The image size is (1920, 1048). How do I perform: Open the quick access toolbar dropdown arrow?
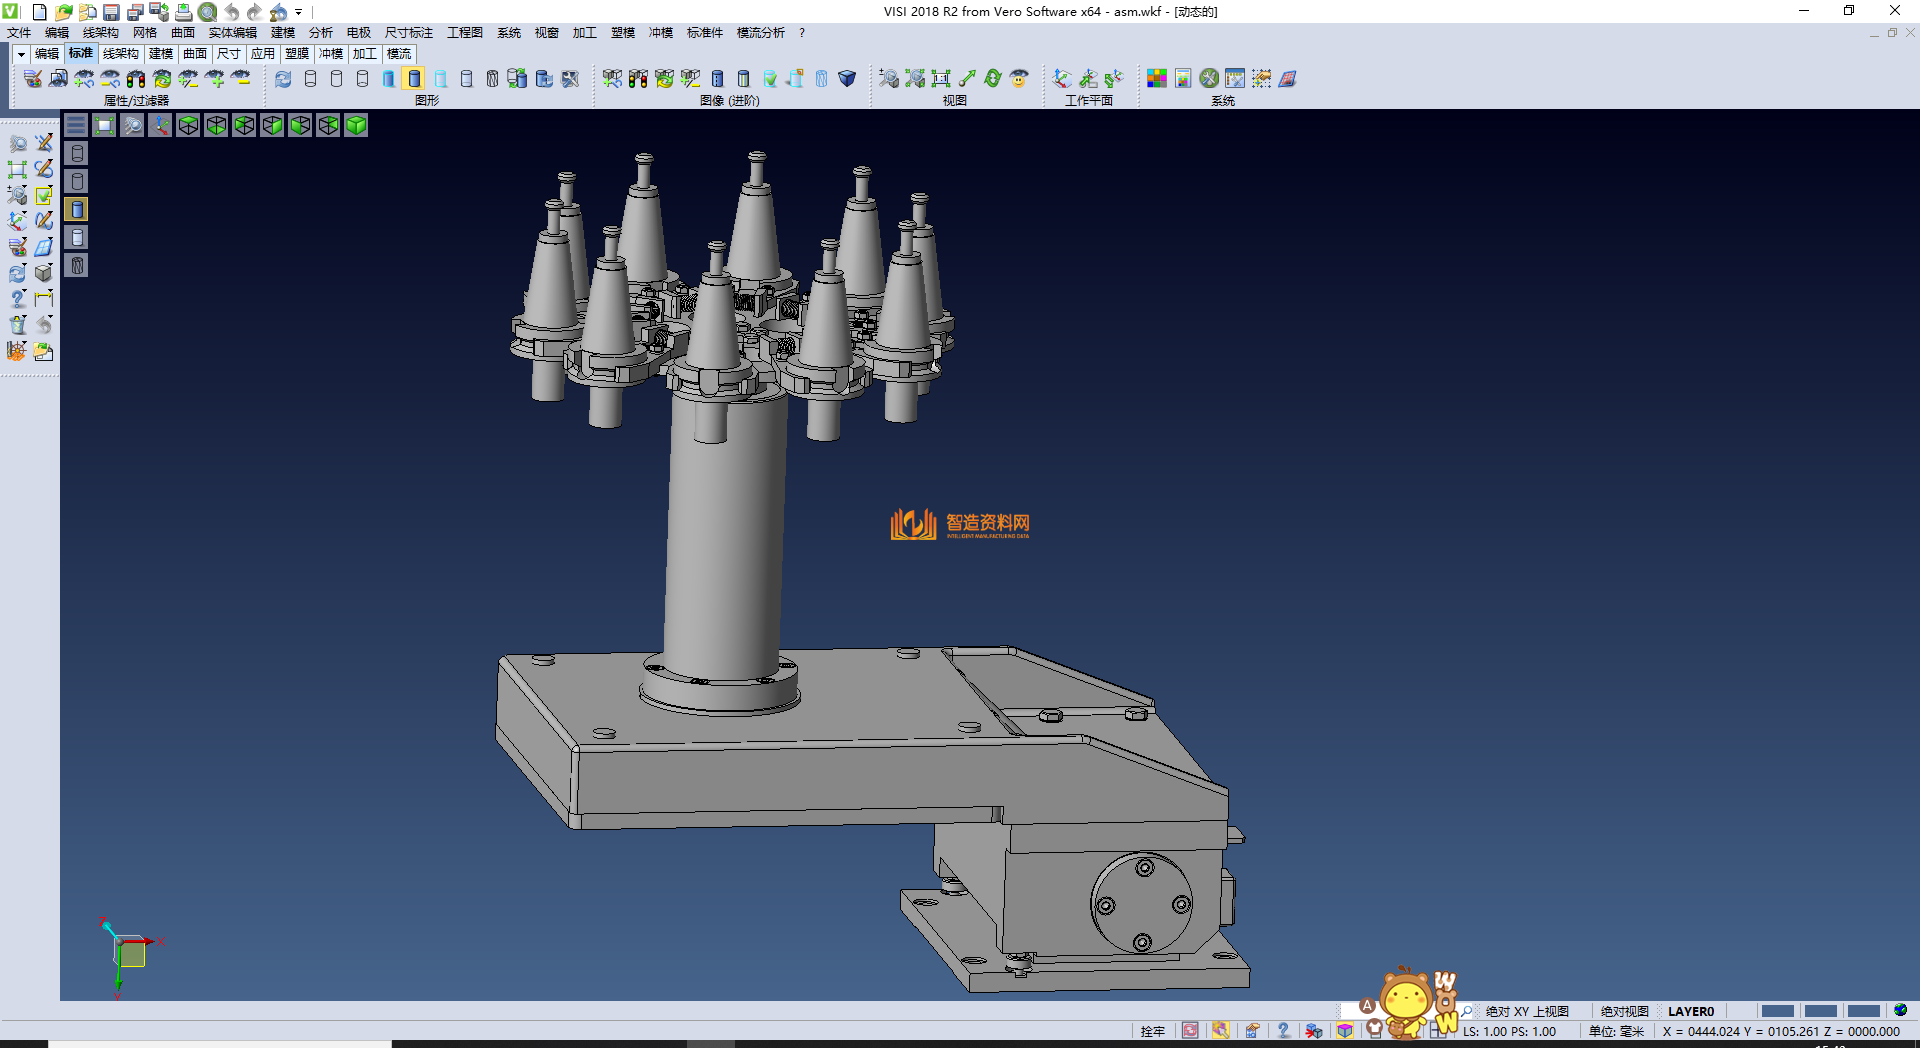(298, 12)
